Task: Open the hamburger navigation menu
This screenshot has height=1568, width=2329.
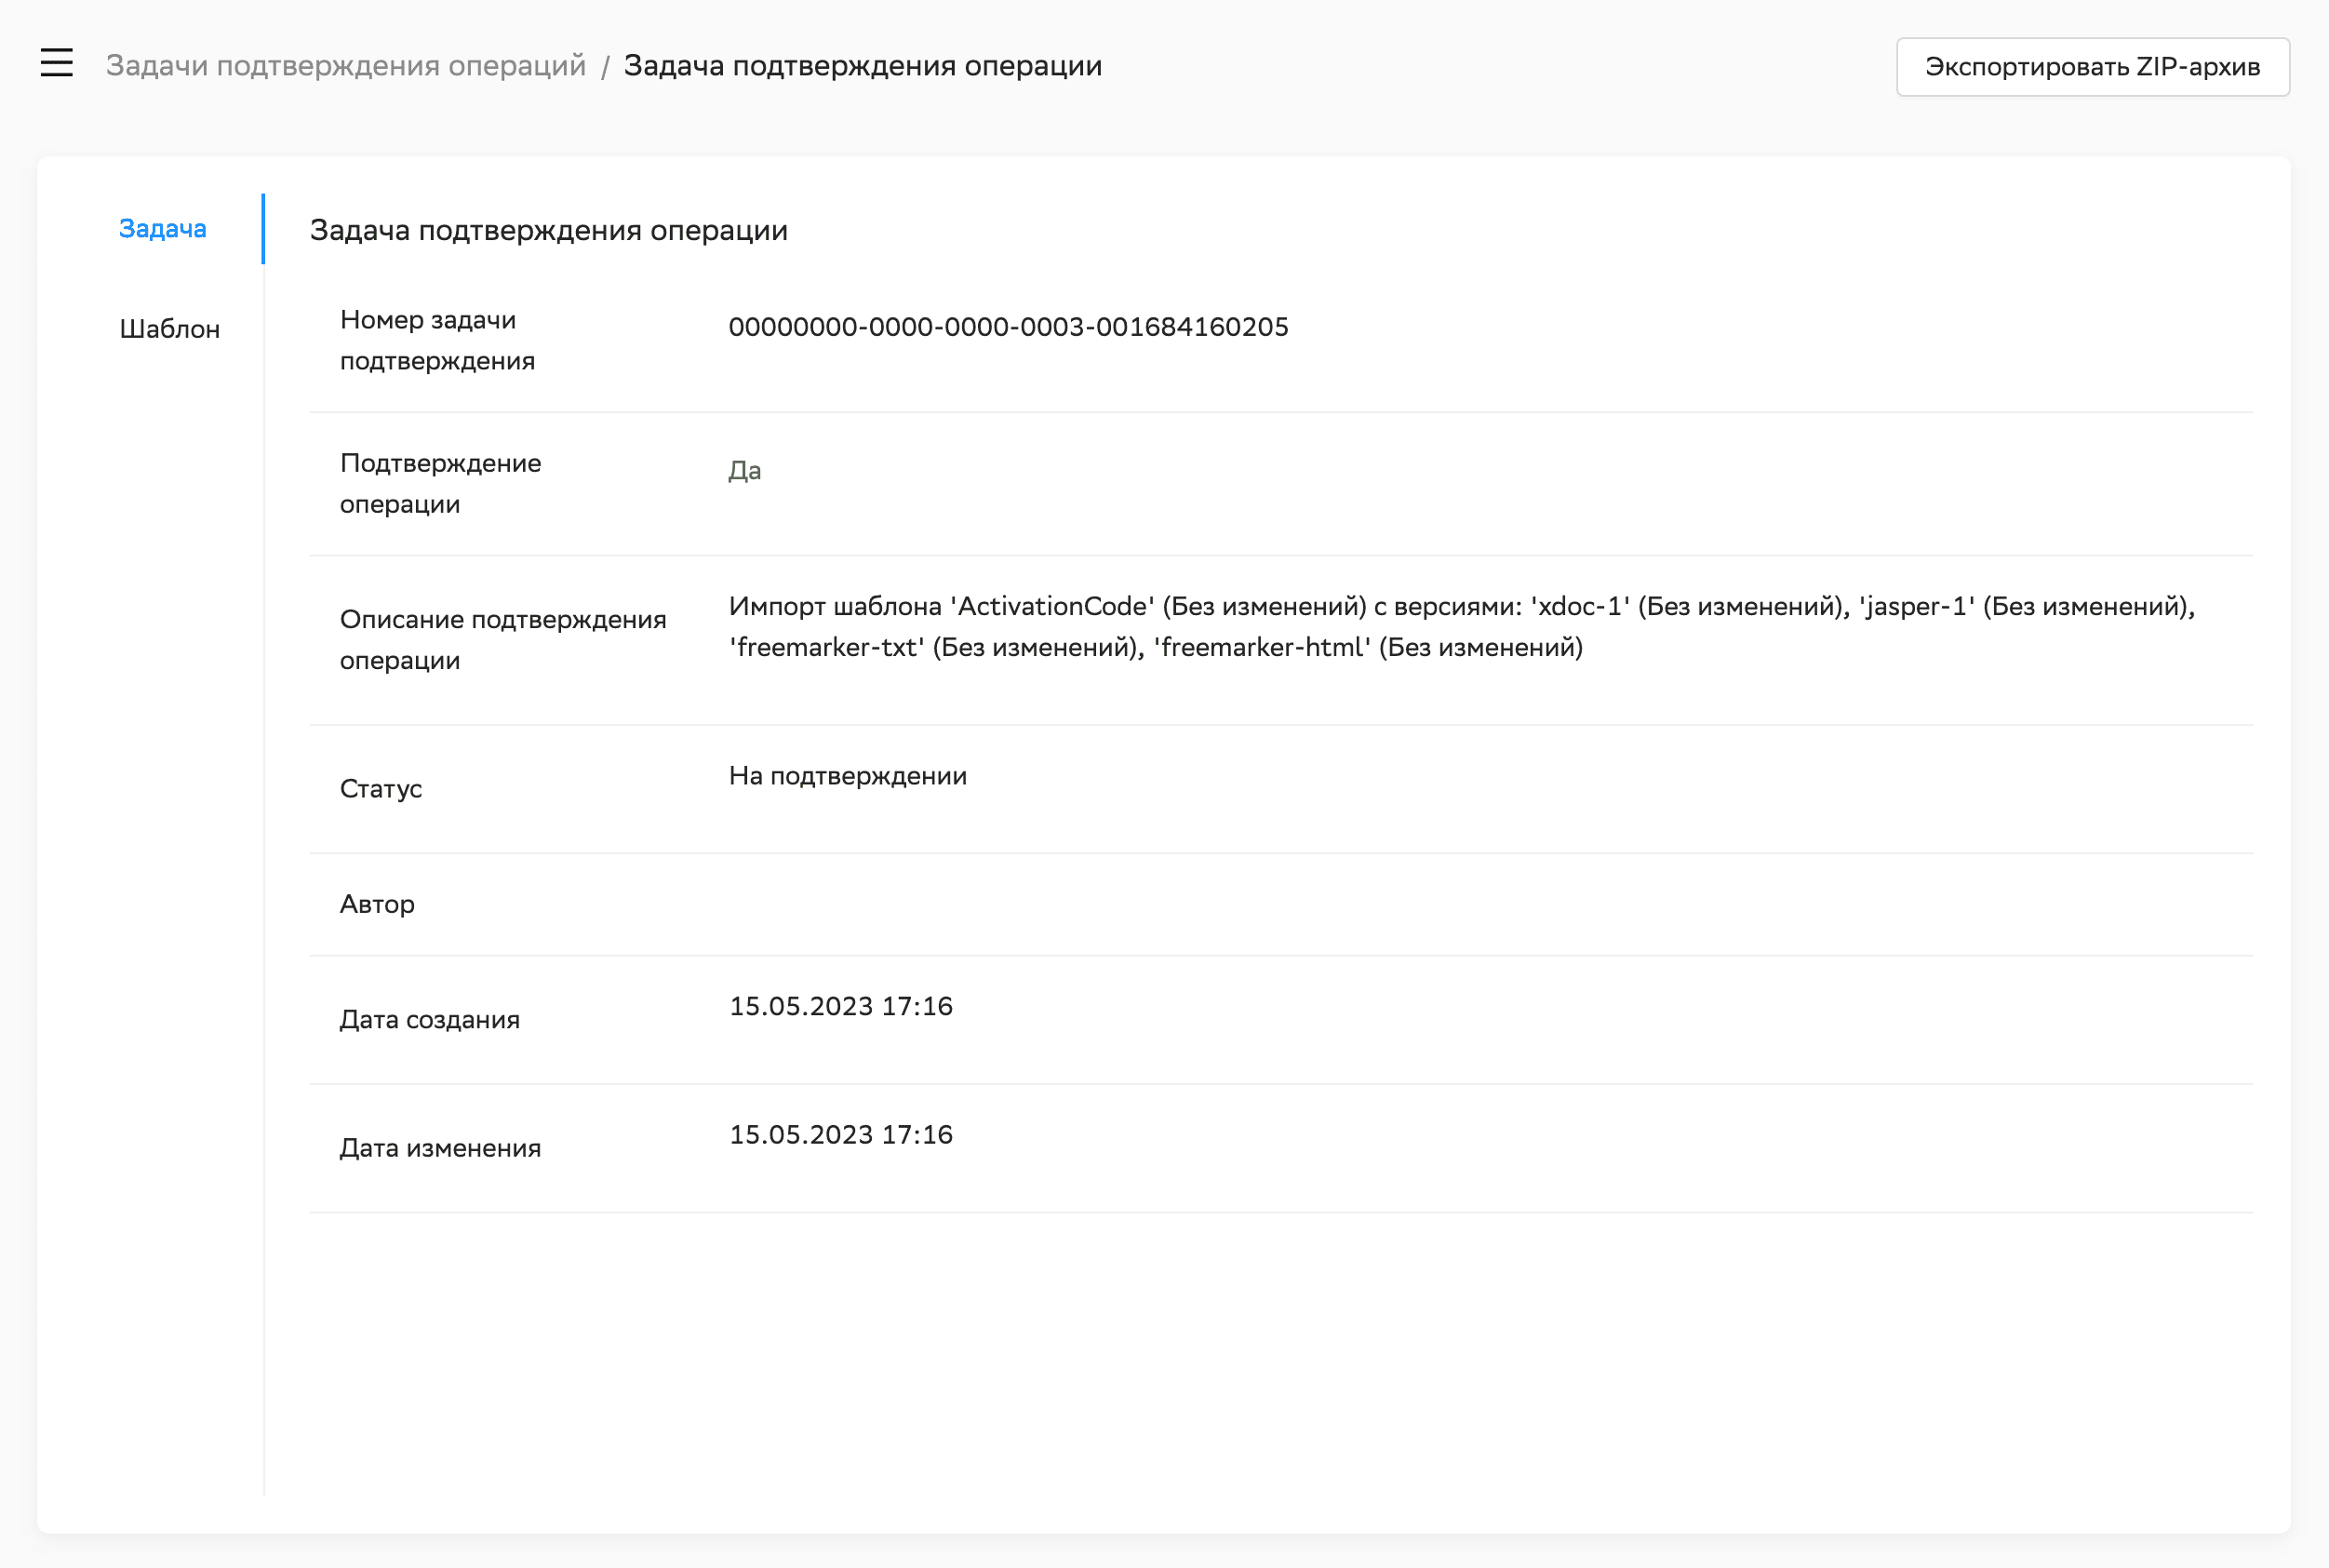Action: click(57, 63)
